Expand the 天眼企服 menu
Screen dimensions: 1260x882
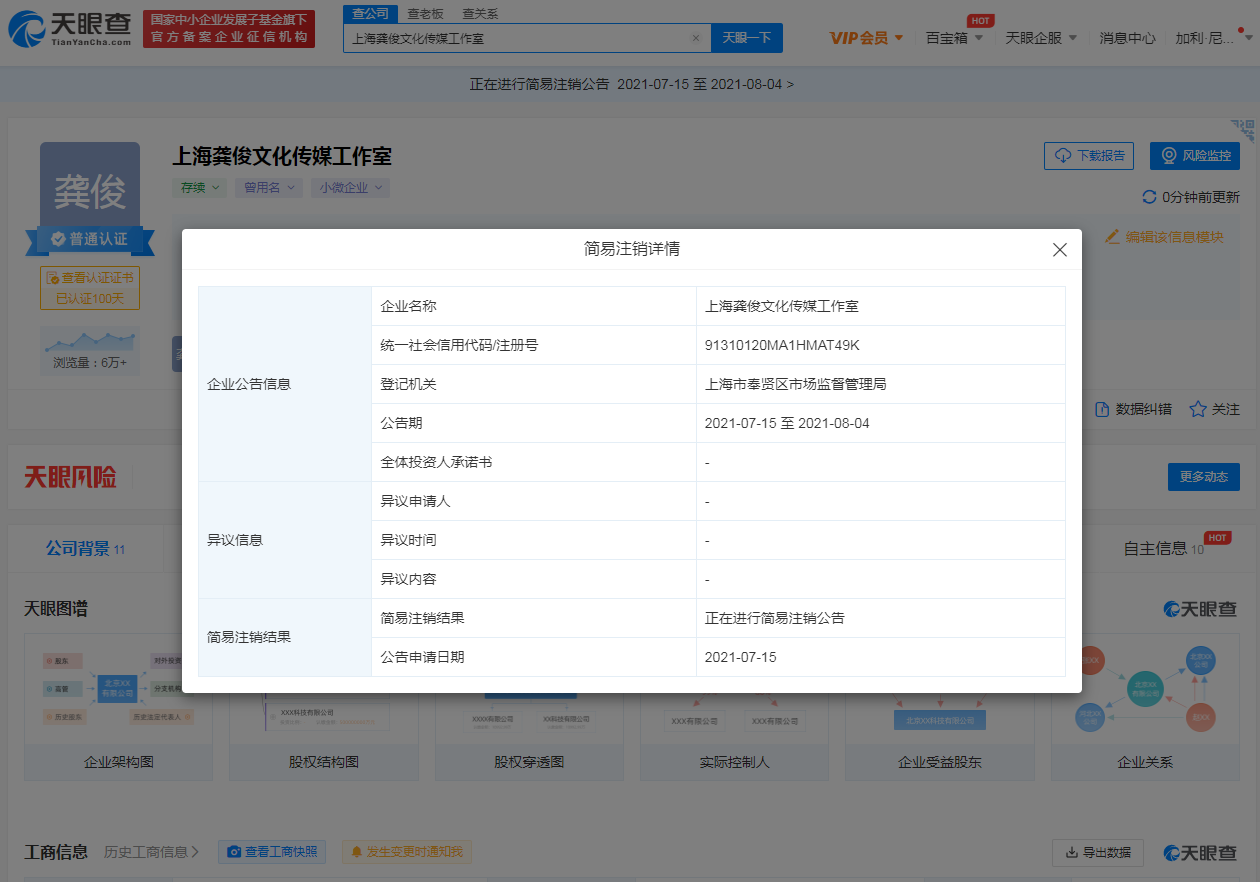[x=1041, y=38]
